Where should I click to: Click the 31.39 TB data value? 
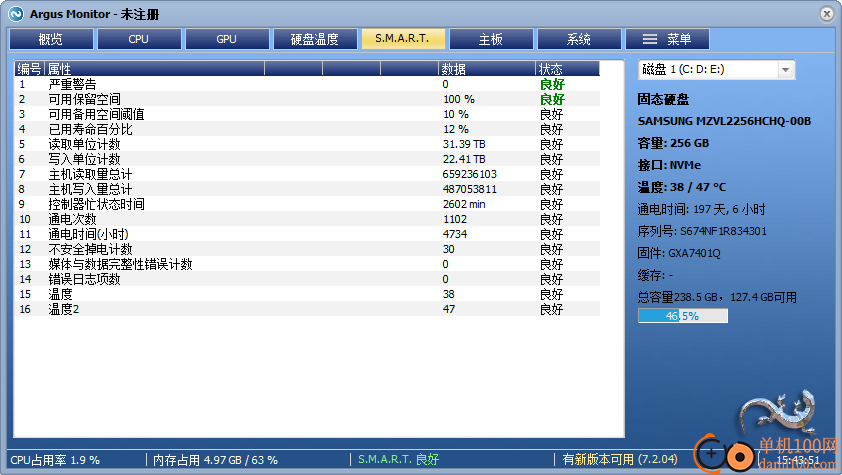[464, 144]
